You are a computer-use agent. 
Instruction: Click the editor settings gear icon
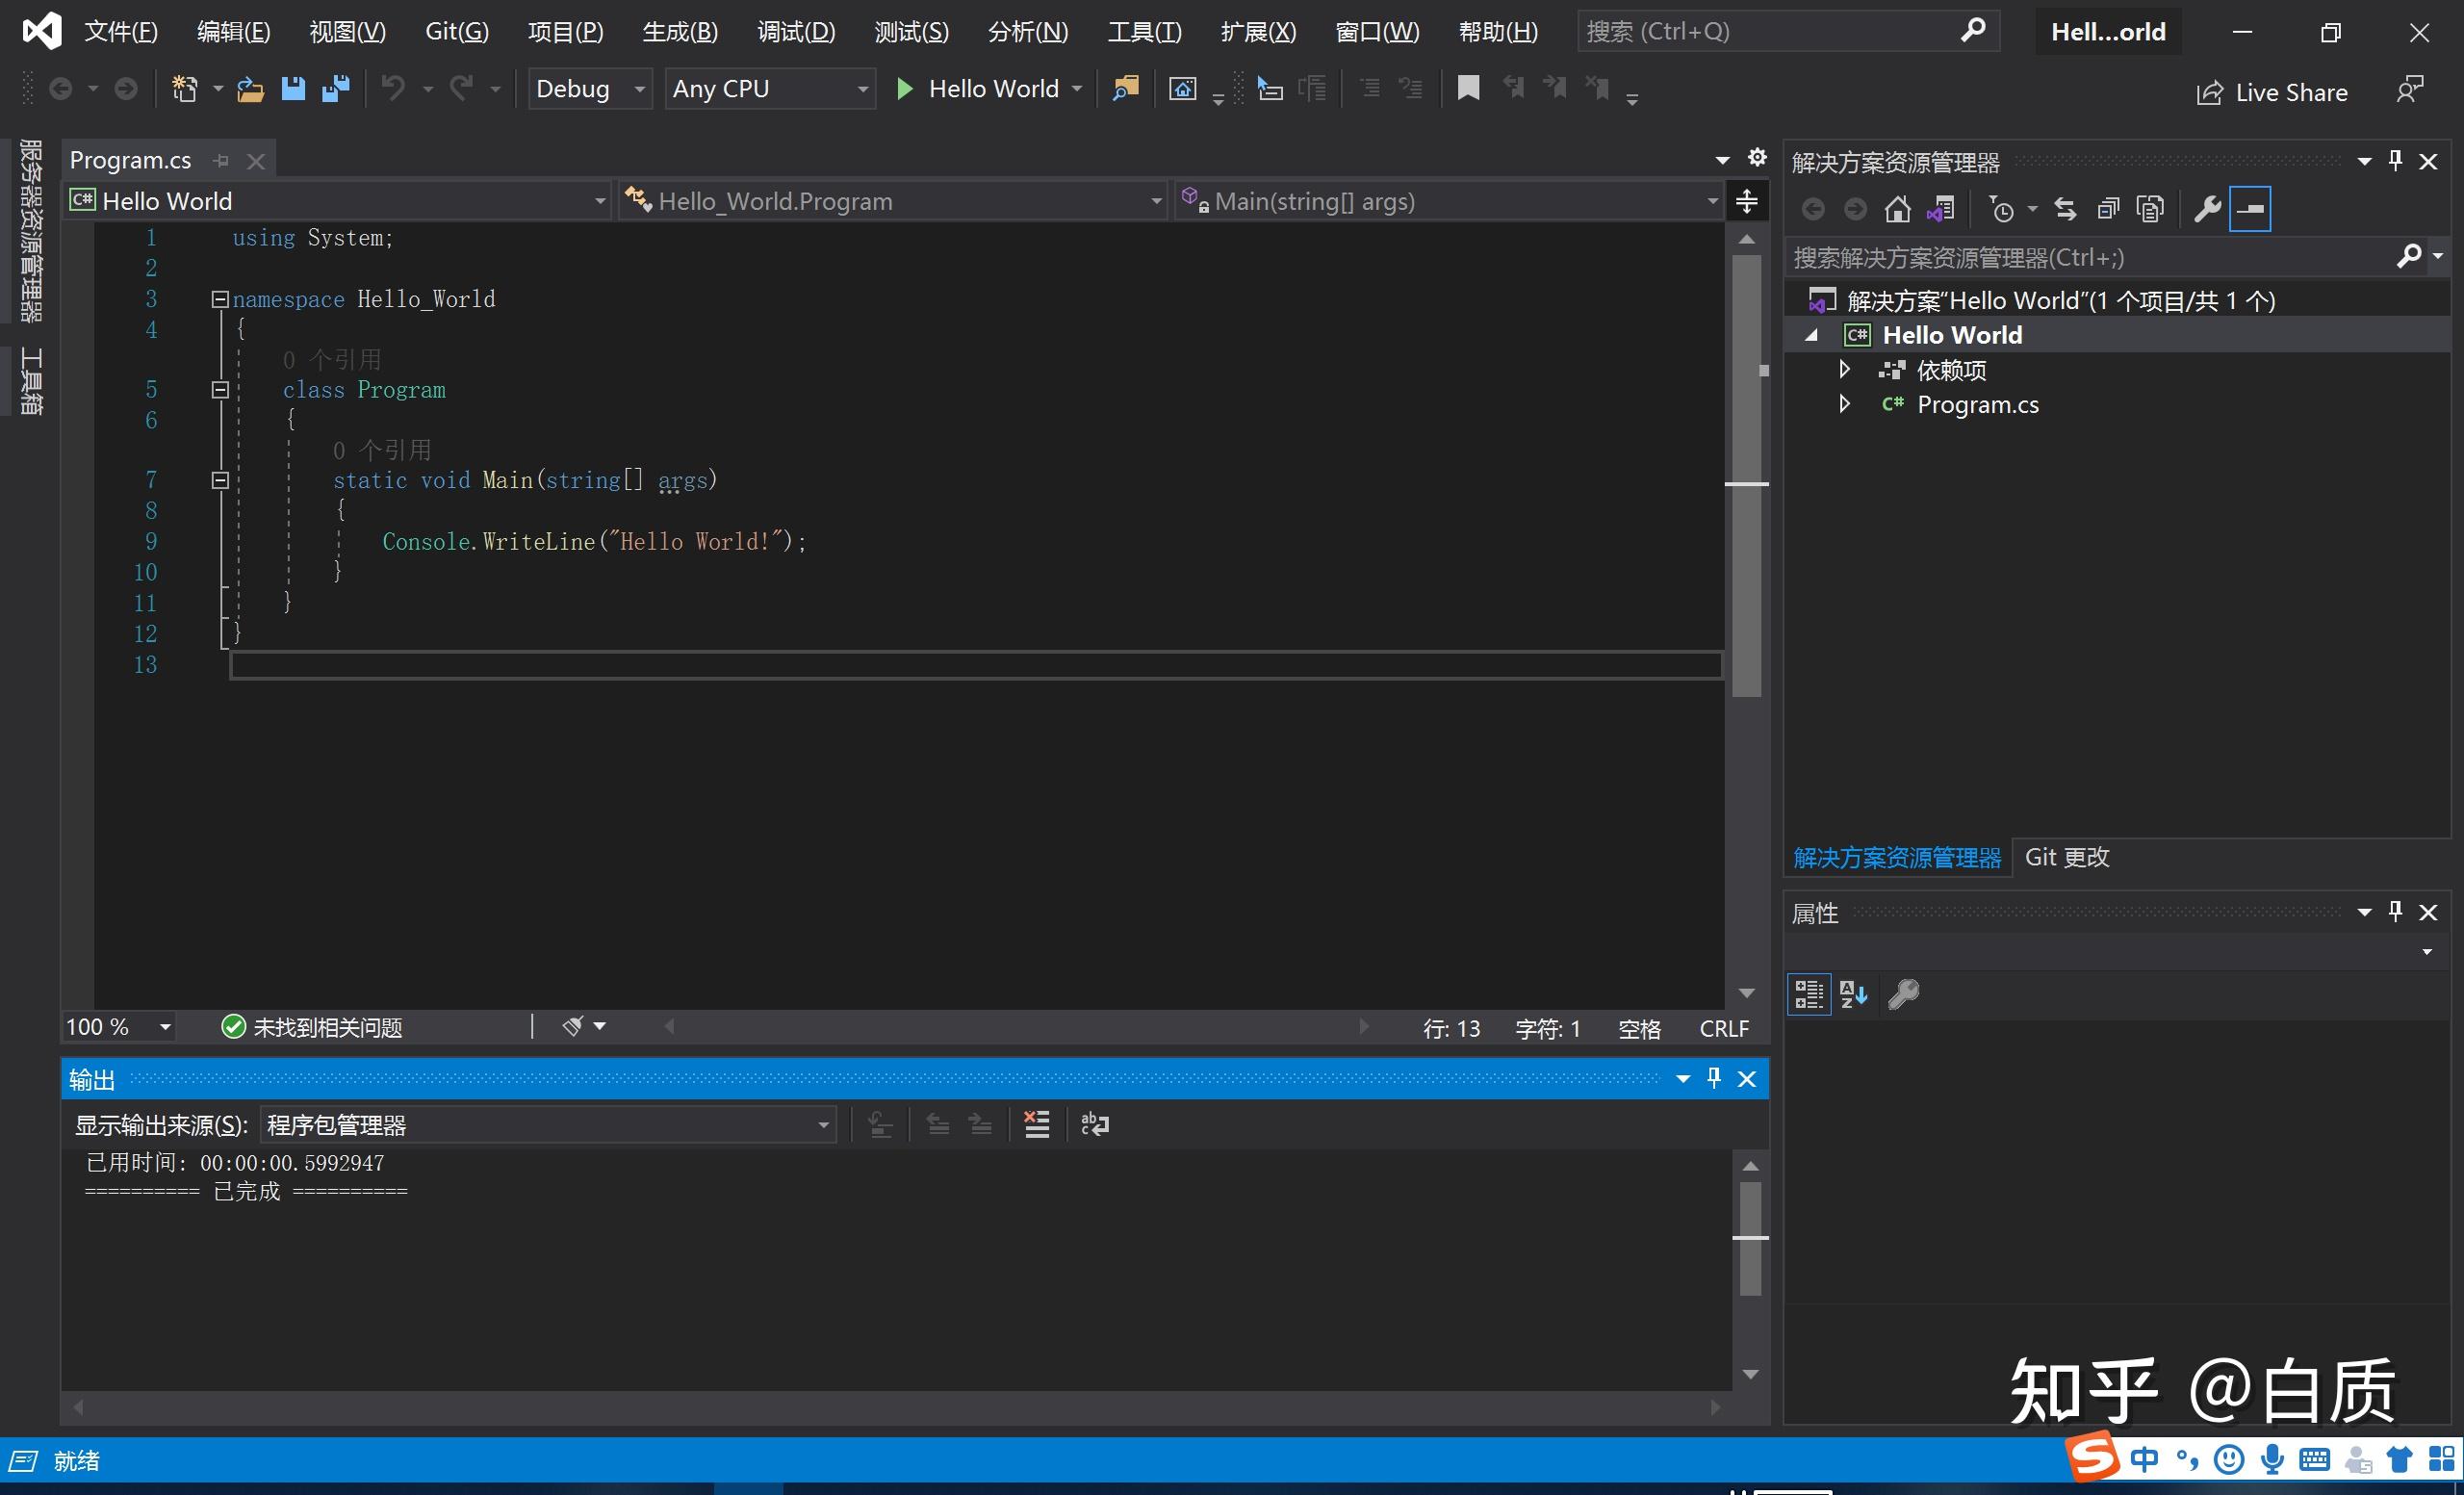1757,157
